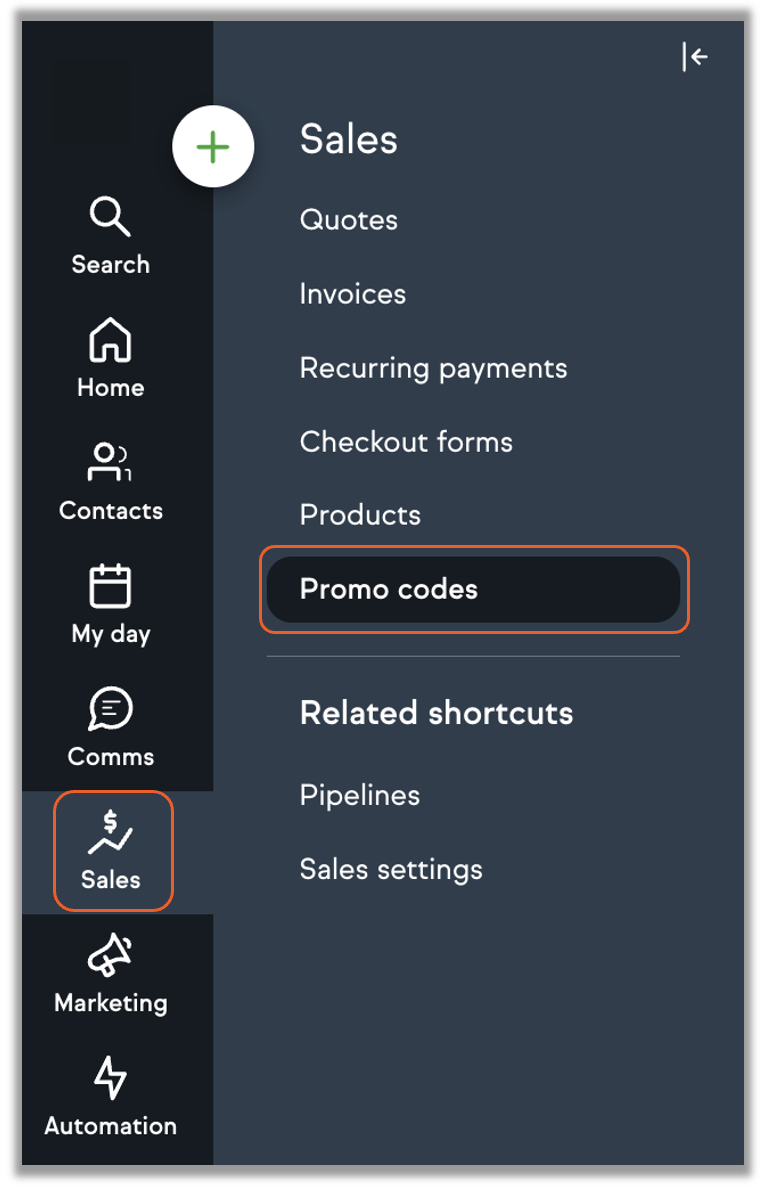Open Marketing megaphone icon

110,957
